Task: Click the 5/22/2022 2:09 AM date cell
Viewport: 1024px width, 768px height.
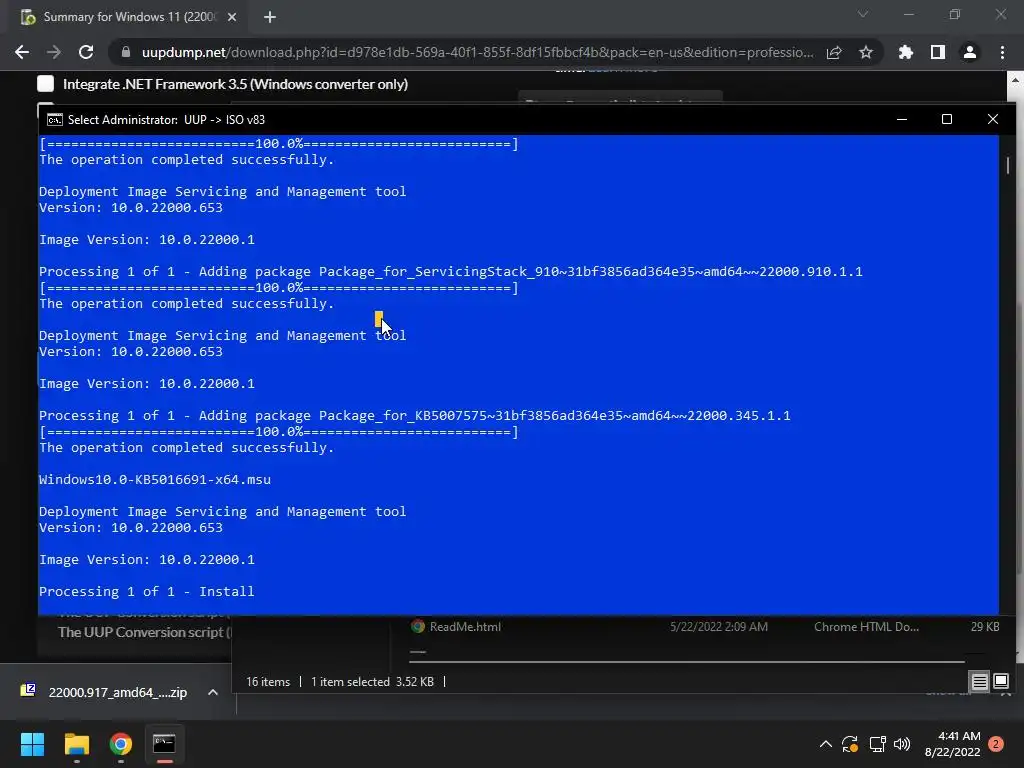Action: (718, 627)
